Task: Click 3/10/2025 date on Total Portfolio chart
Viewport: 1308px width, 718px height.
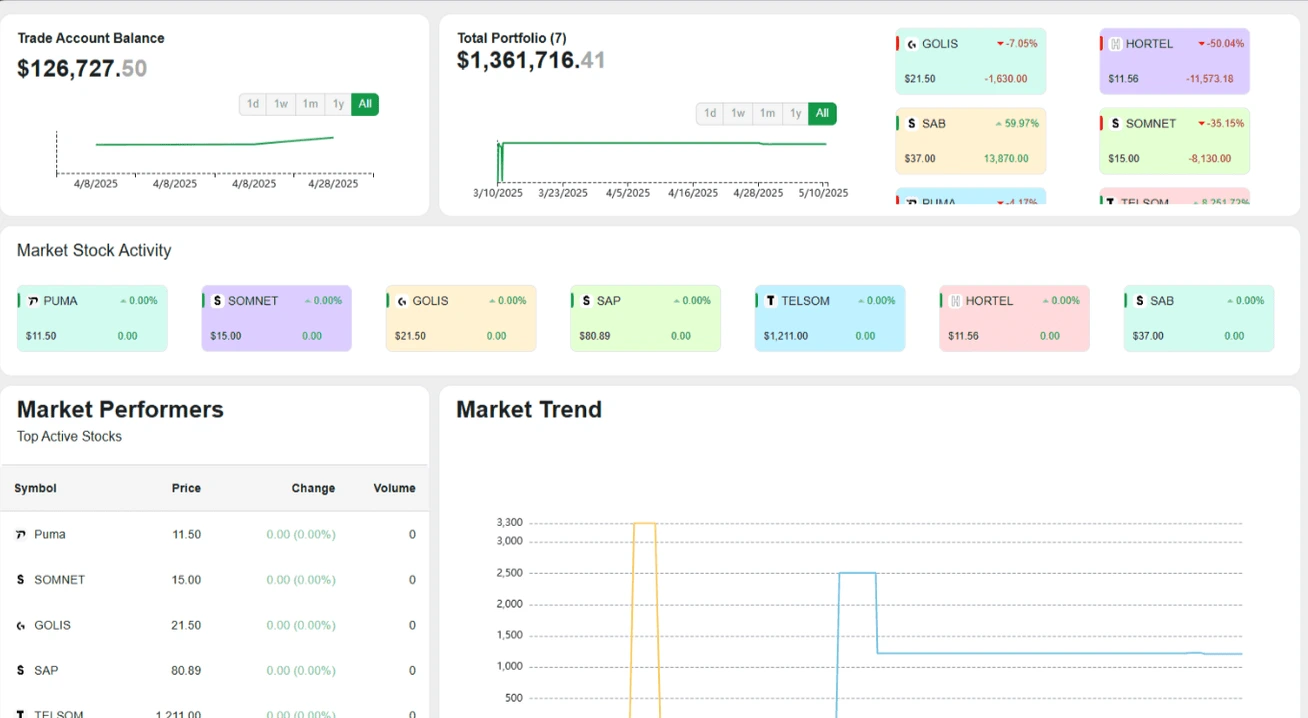Action: click(x=498, y=193)
